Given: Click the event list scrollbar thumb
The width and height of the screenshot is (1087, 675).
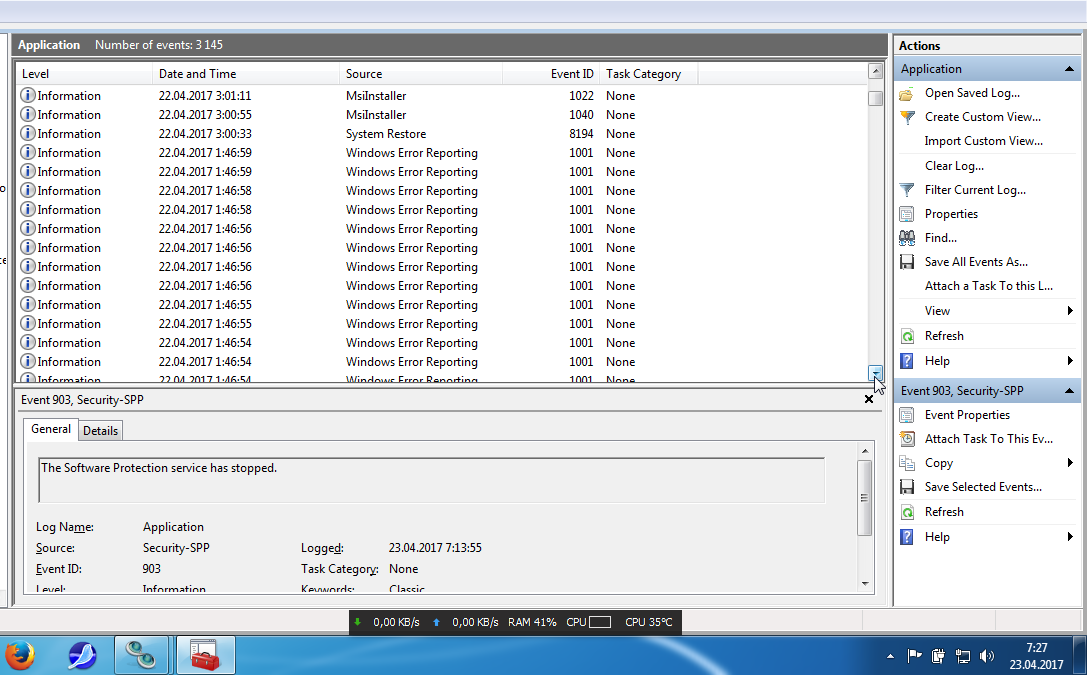Looking at the screenshot, I should point(876,98).
